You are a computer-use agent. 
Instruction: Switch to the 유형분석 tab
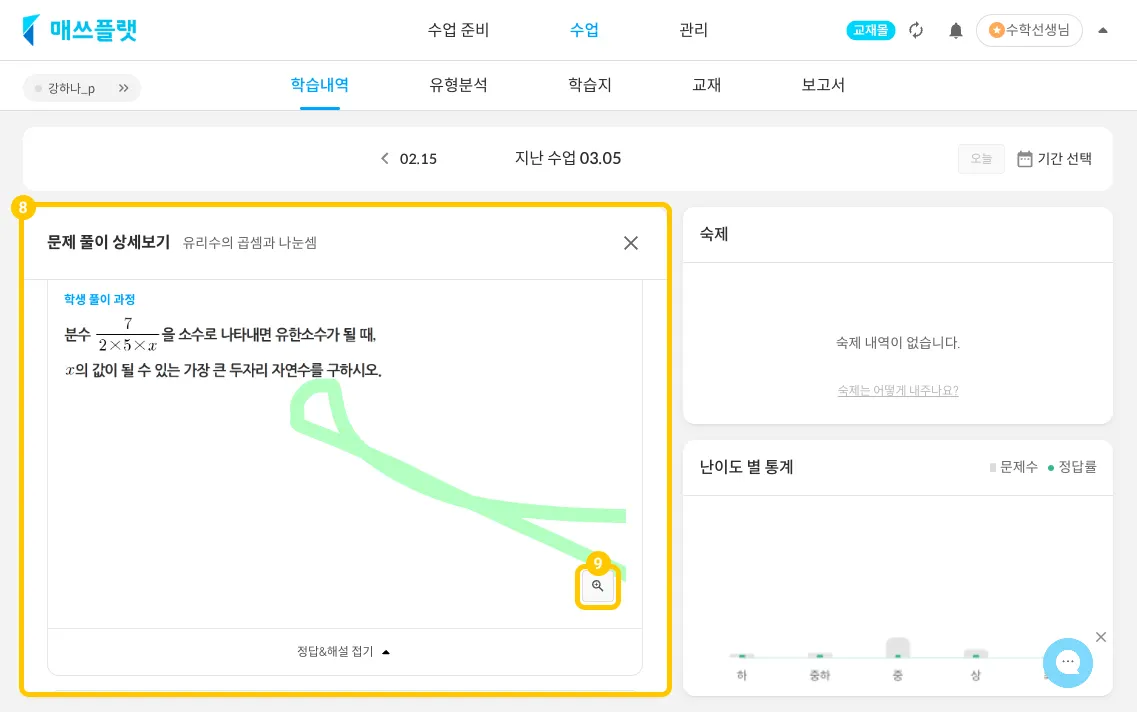[x=458, y=85]
